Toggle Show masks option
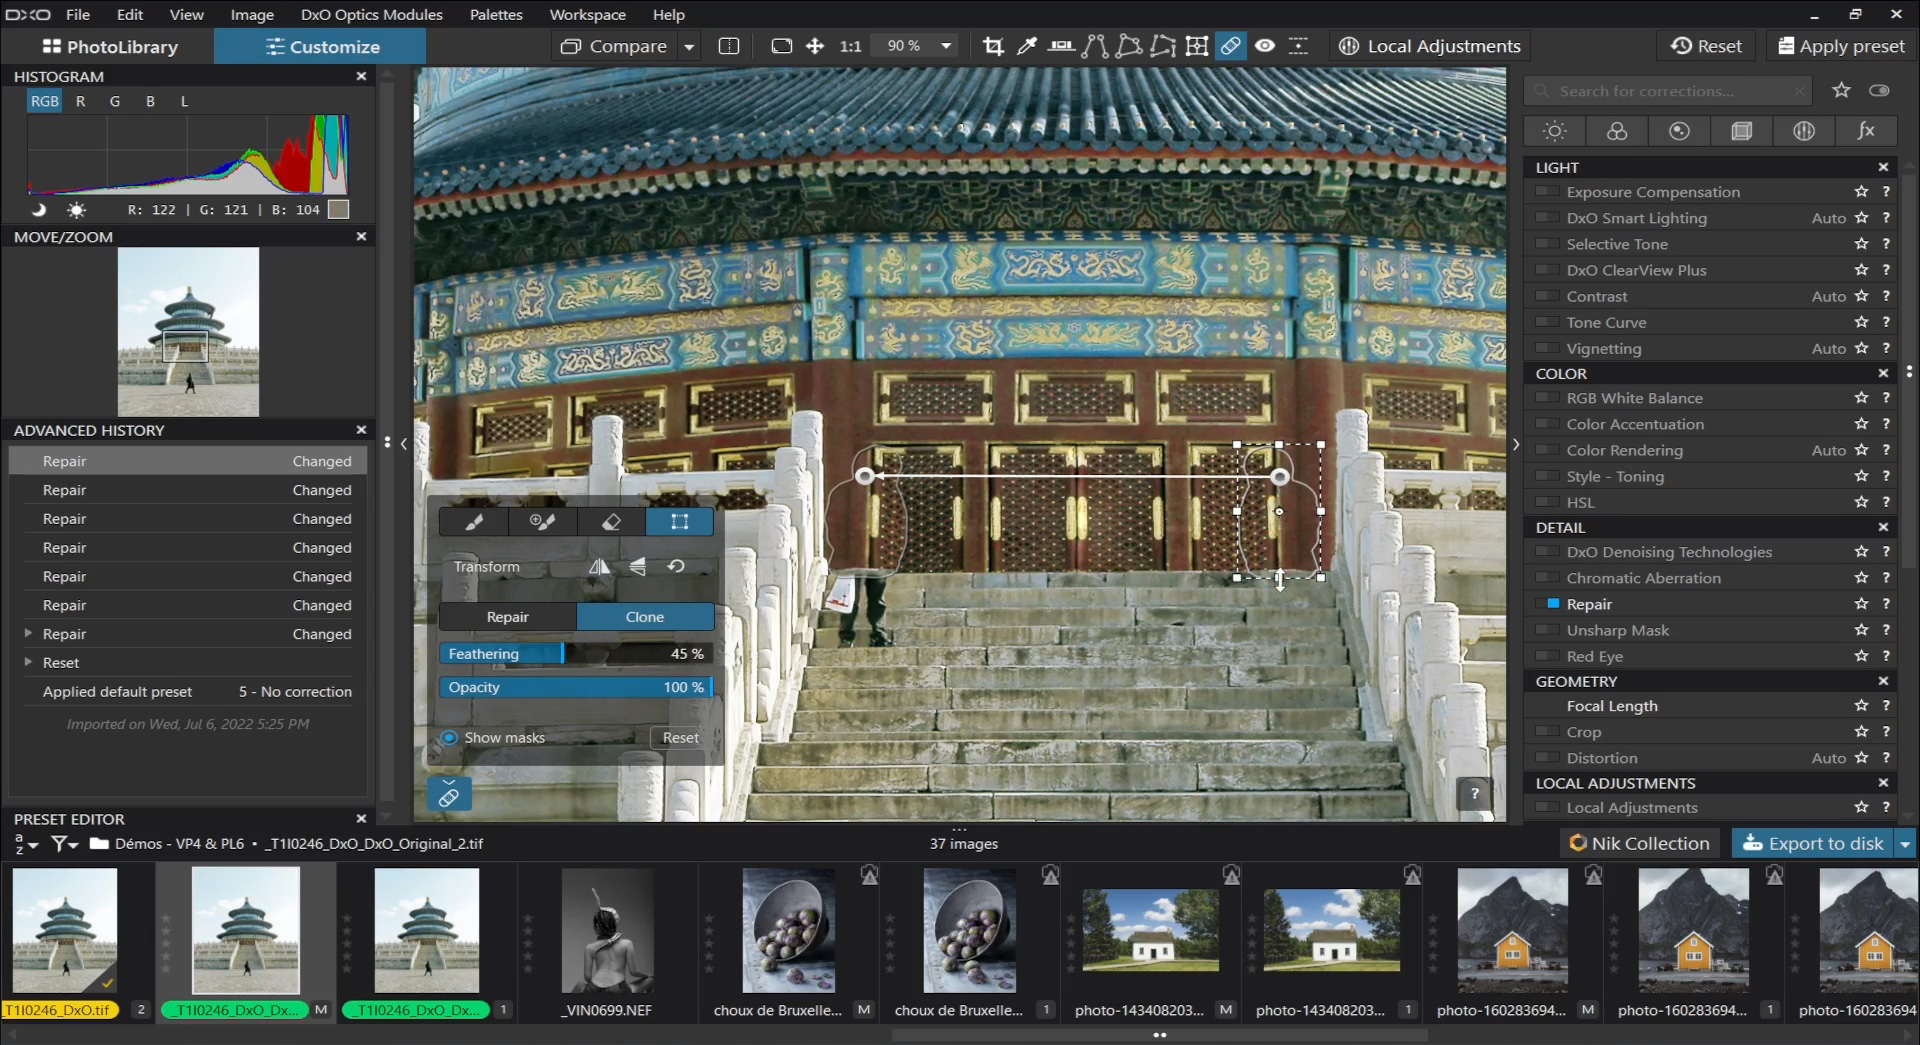Image resolution: width=1920 pixels, height=1045 pixels. pos(450,737)
